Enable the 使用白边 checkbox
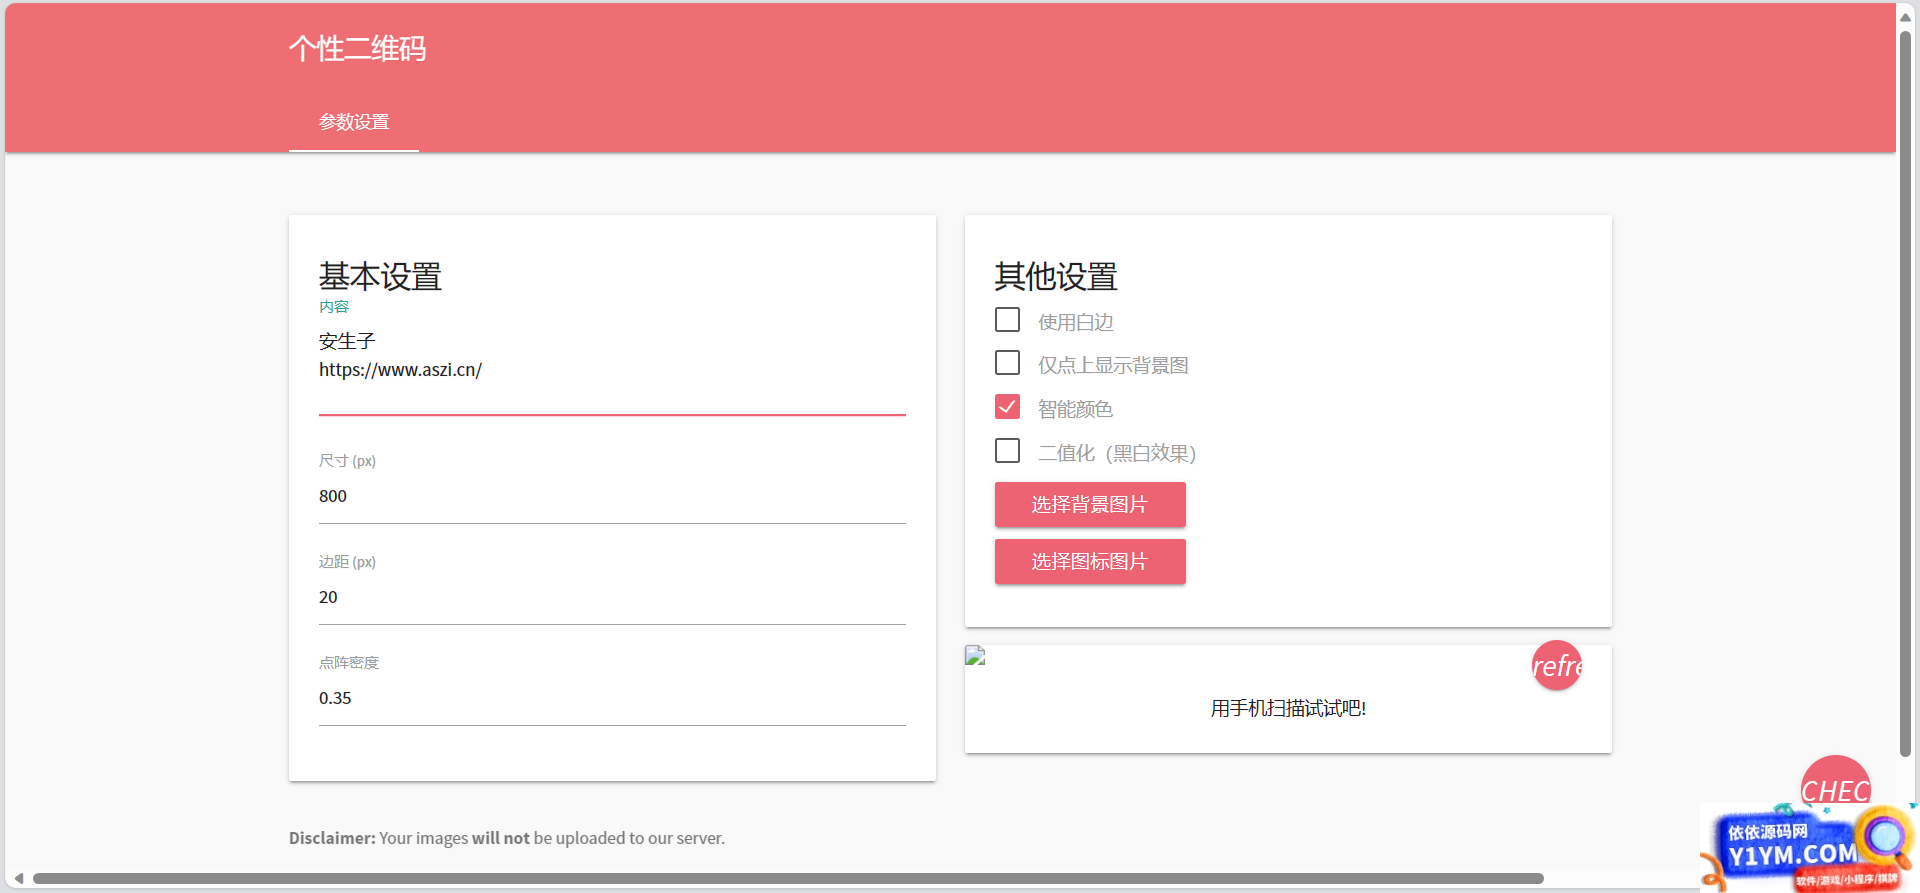This screenshot has height=893, width=1920. pos(1008,320)
